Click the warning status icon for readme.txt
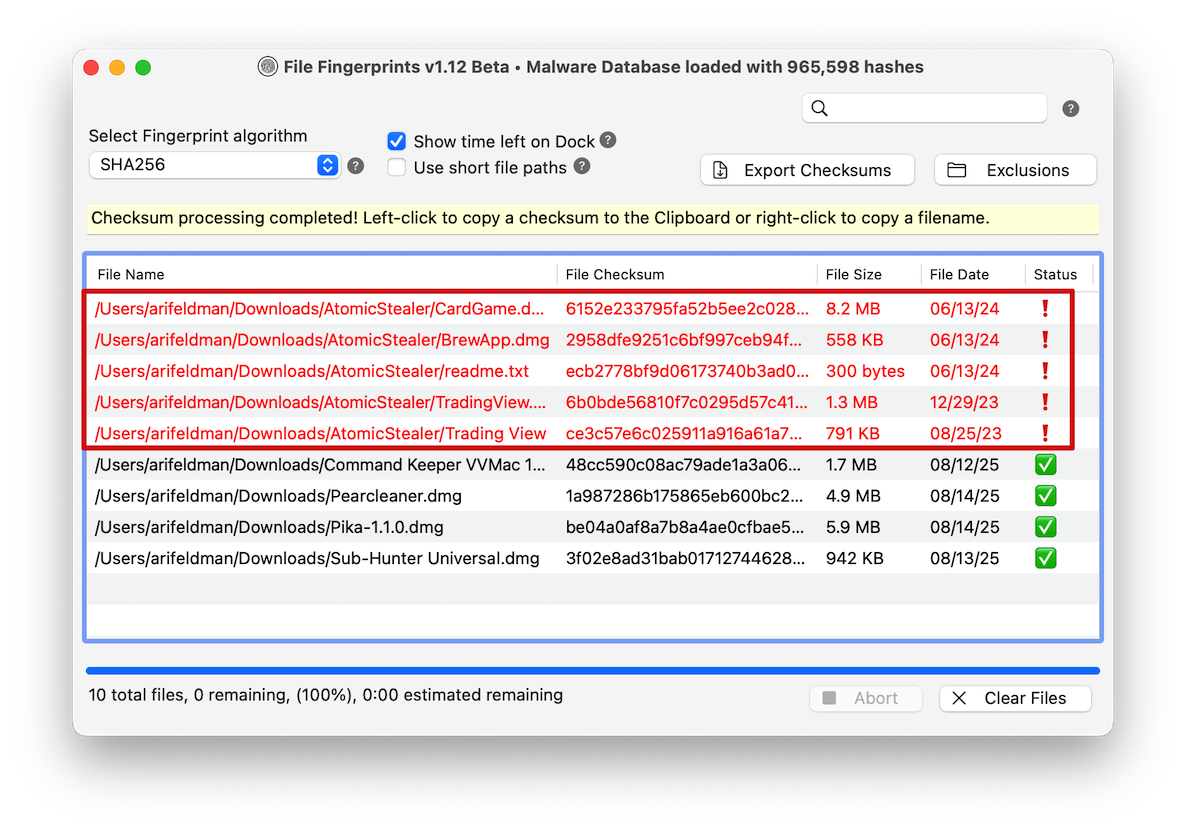Screen dimensions: 1186x832 [1045, 371]
